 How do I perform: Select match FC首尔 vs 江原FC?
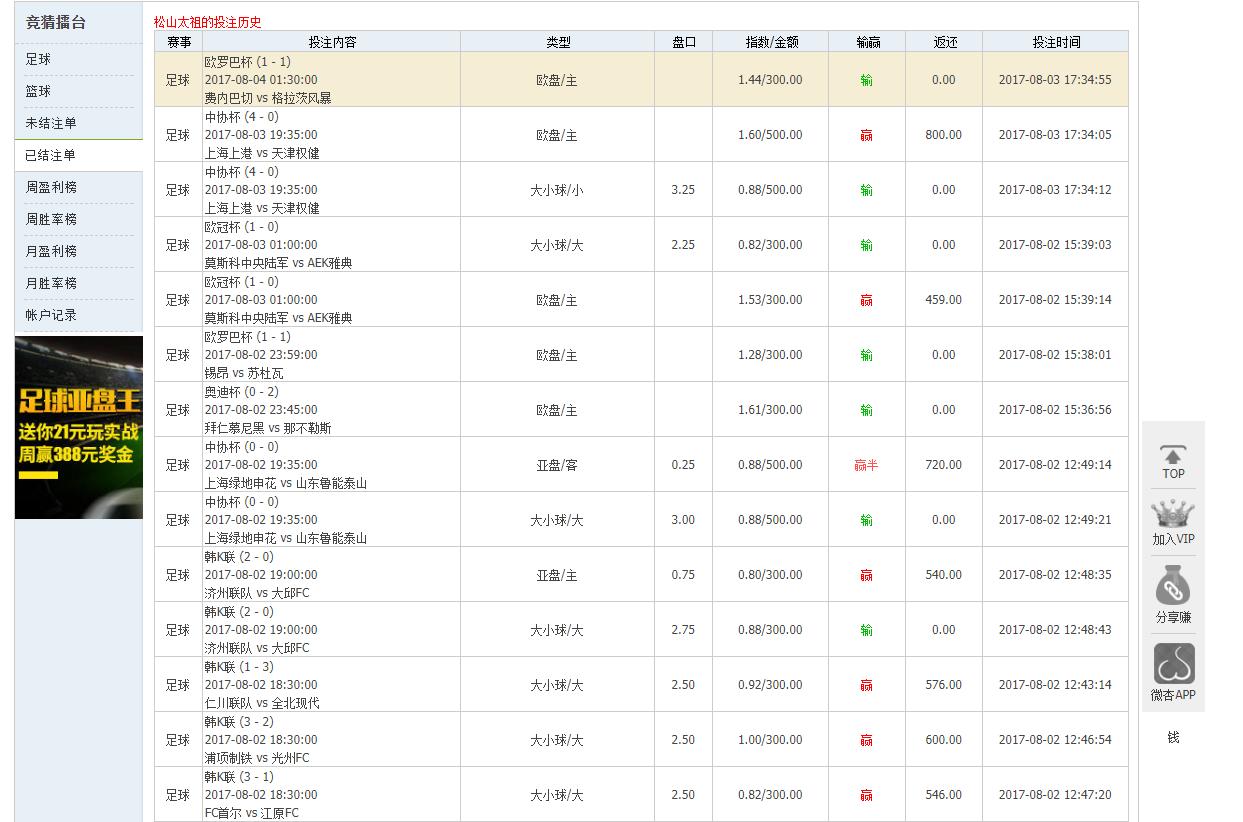(252, 813)
